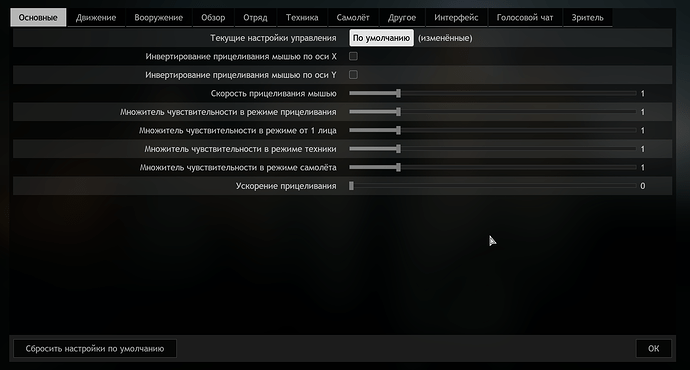Viewport: 690px width, 370px height.
Task: Adjust sensitivity slider for режиме самолёта
Action: pos(493,167)
